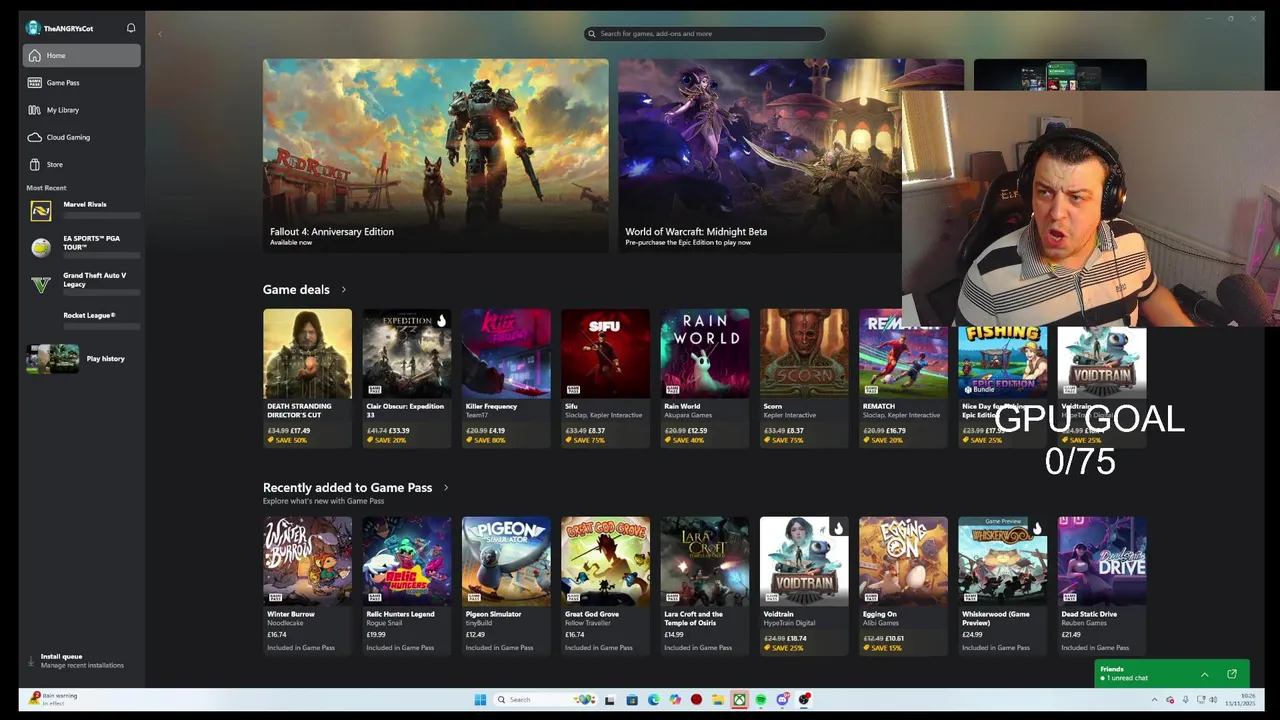Open Cloud Gaming in the sidebar
Image resolution: width=1280 pixels, height=720 pixels.
click(x=82, y=137)
